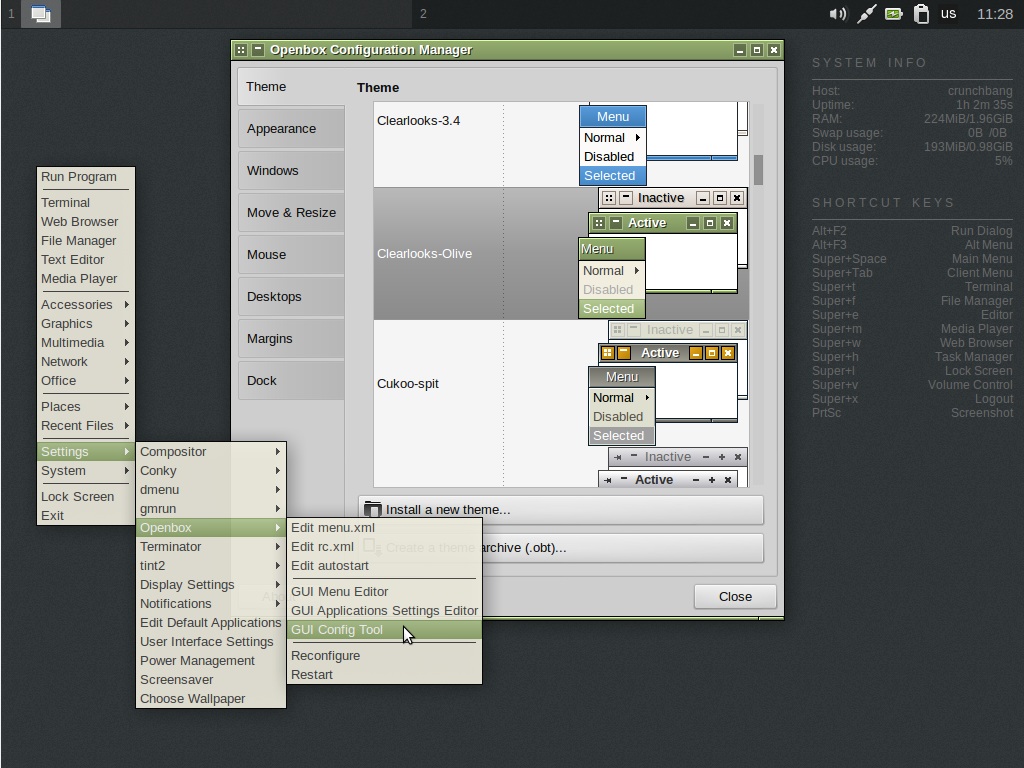Image resolution: width=1024 pixels, height=768 pixels.
Task: Click the window icon in desktop 1 taskbar
Action: coord(40,14)
